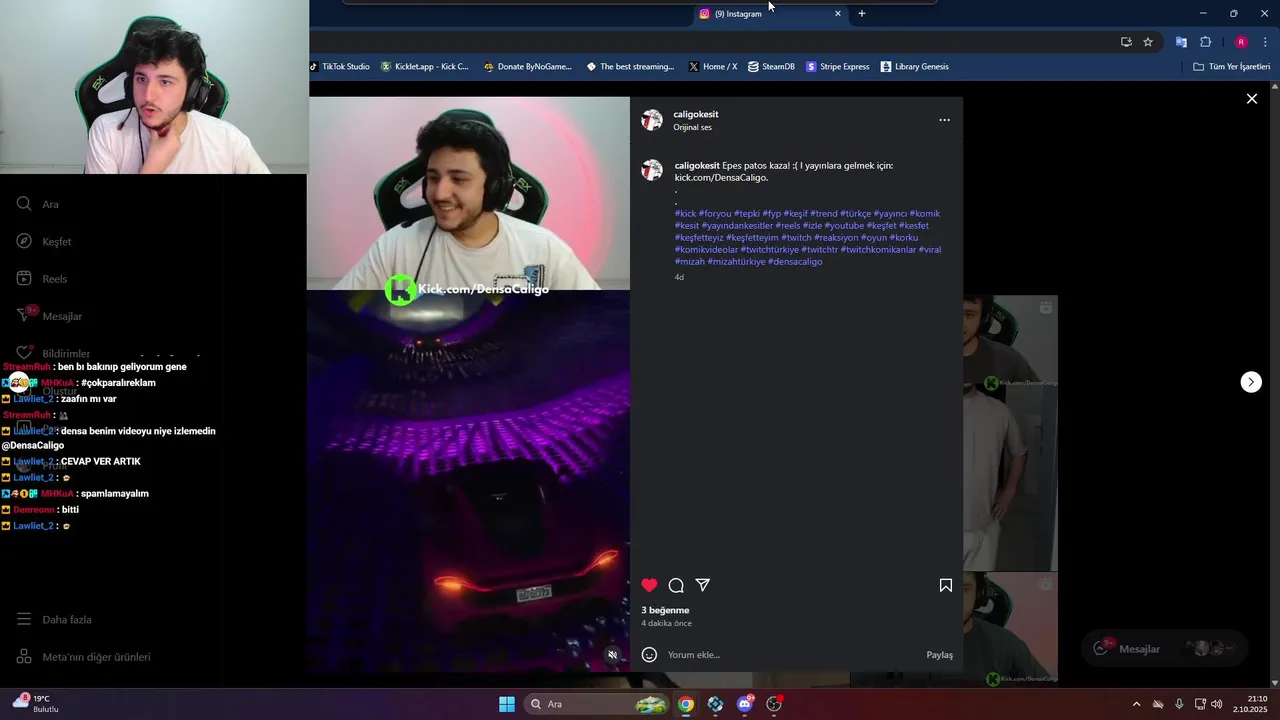Close the Instagram post overlay
1280x720 pixels.
(x=1251, y=99)
